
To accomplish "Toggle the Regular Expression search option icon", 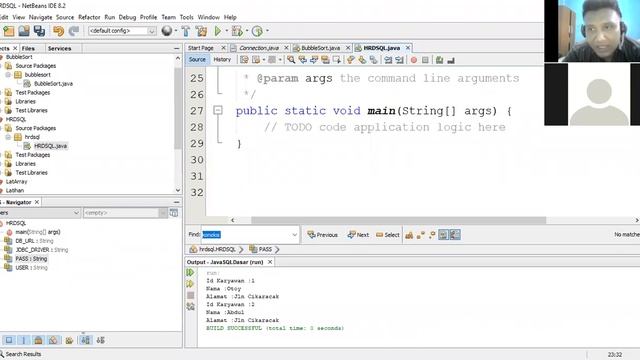I will 432,235.
